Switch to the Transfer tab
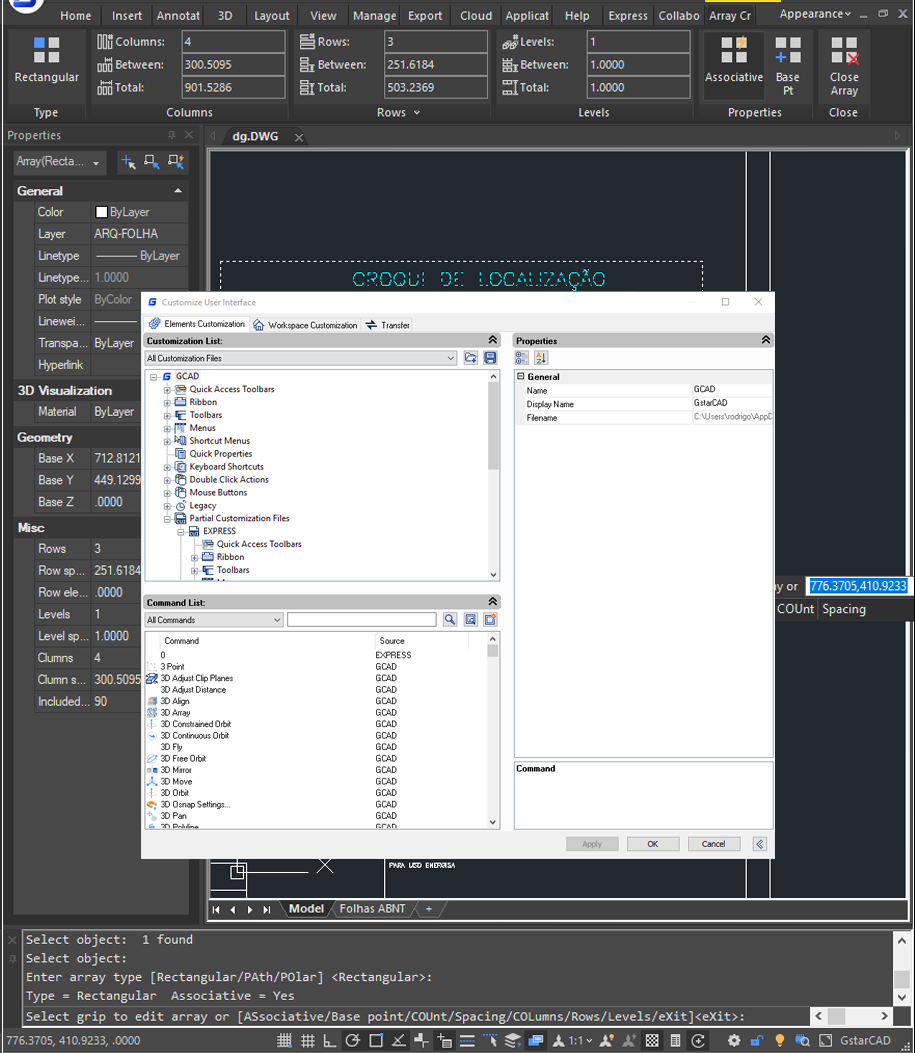Screen dimensions: 915x1053 388,325
